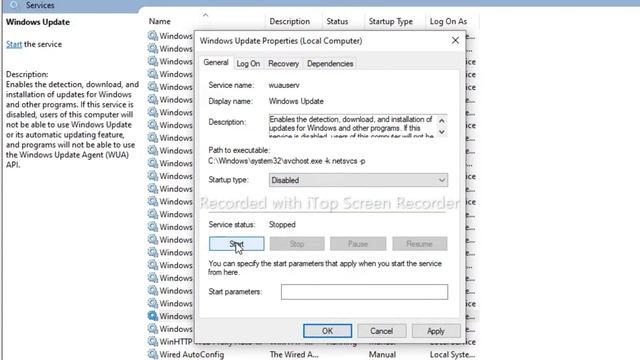
Task: Click the Windows Update heading in the left pane
Action: tap(38, 22)
